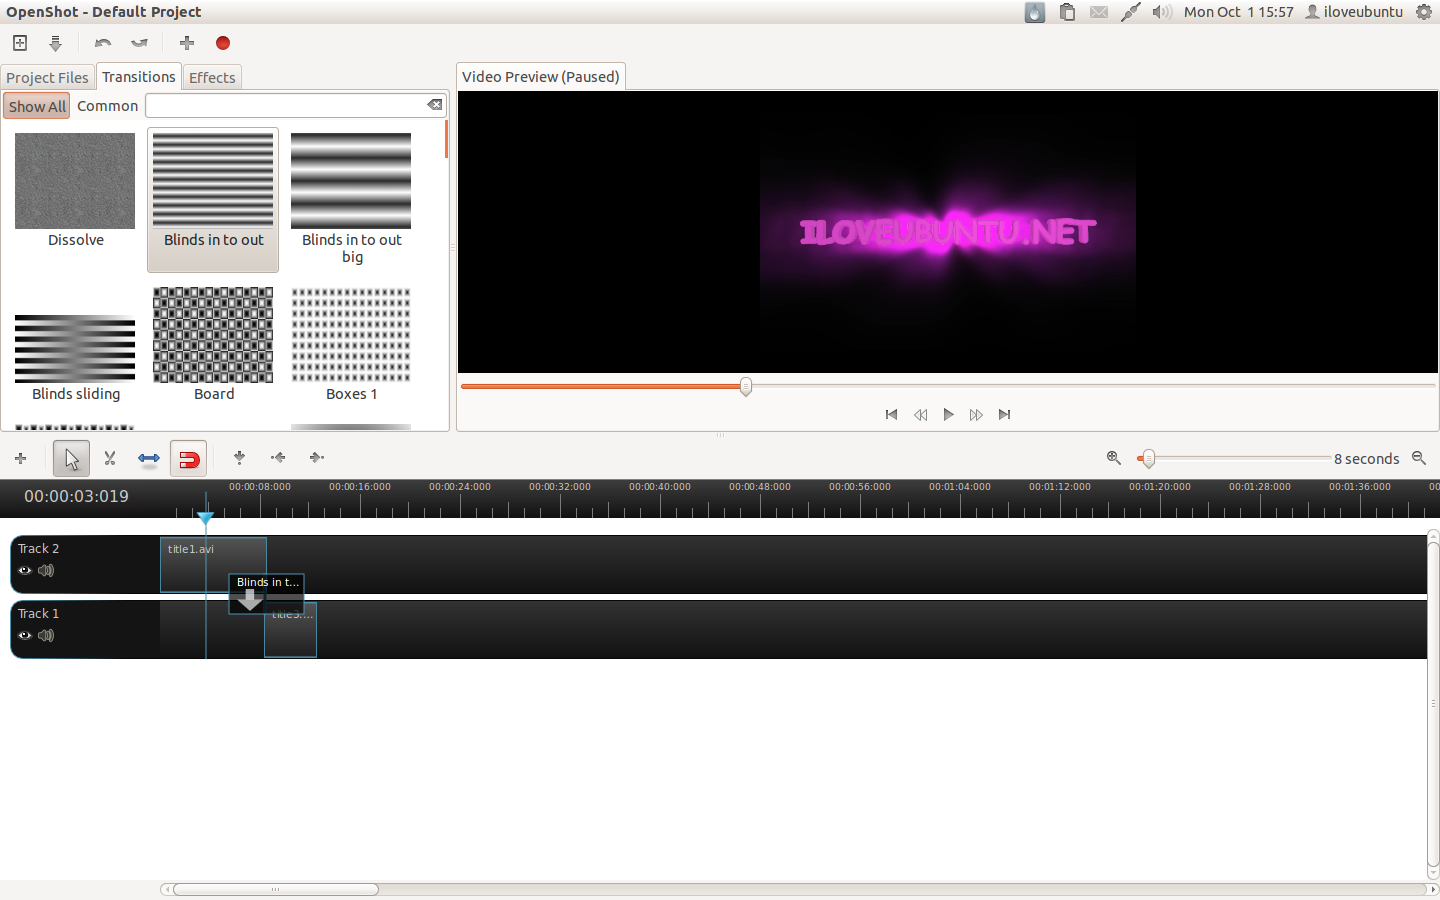Toggle the red Snapping magnet tool
This screenshot has height=900, width=1440.
pyautogui.click(x=188, y=459)
